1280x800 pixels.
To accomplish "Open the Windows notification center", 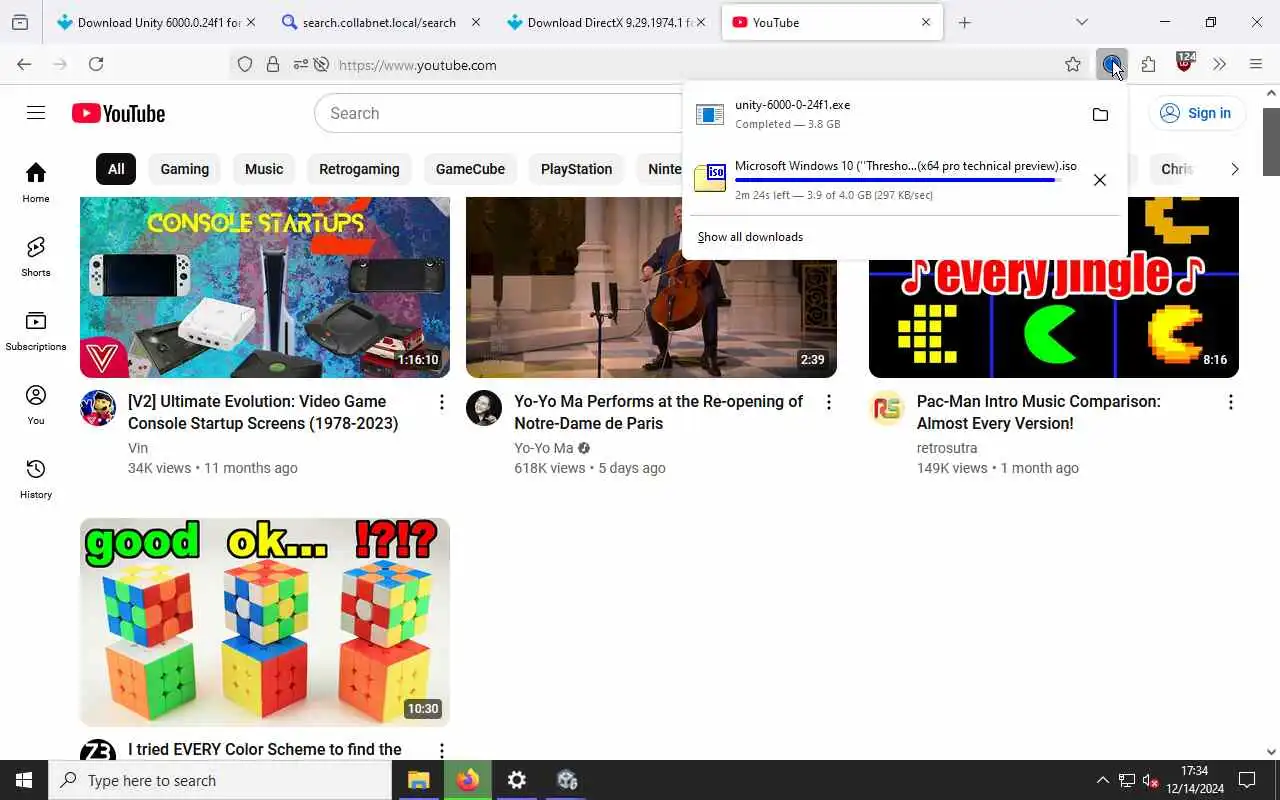I will (1247, 780).
